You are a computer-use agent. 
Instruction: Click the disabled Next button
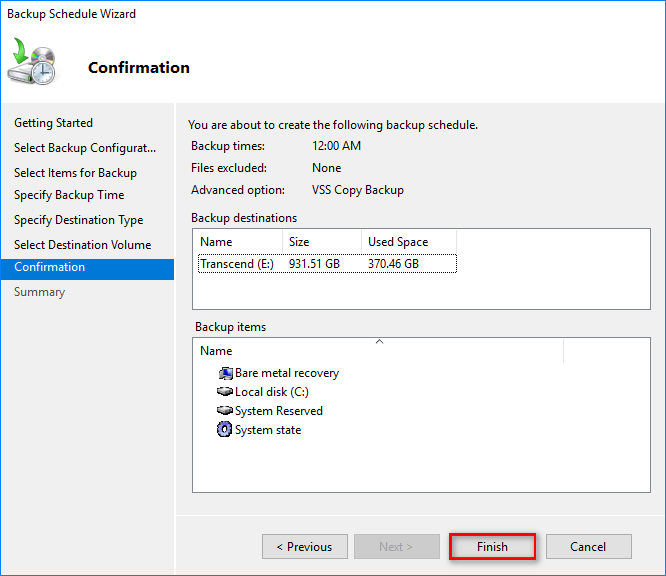[x=396, y=546]
